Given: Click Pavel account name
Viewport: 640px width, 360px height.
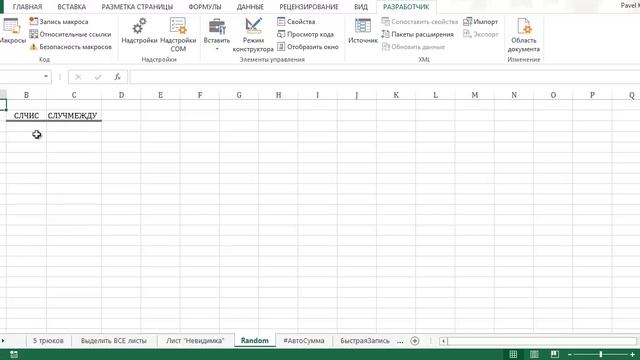Looking at the screenshot, I should (630, 5).
